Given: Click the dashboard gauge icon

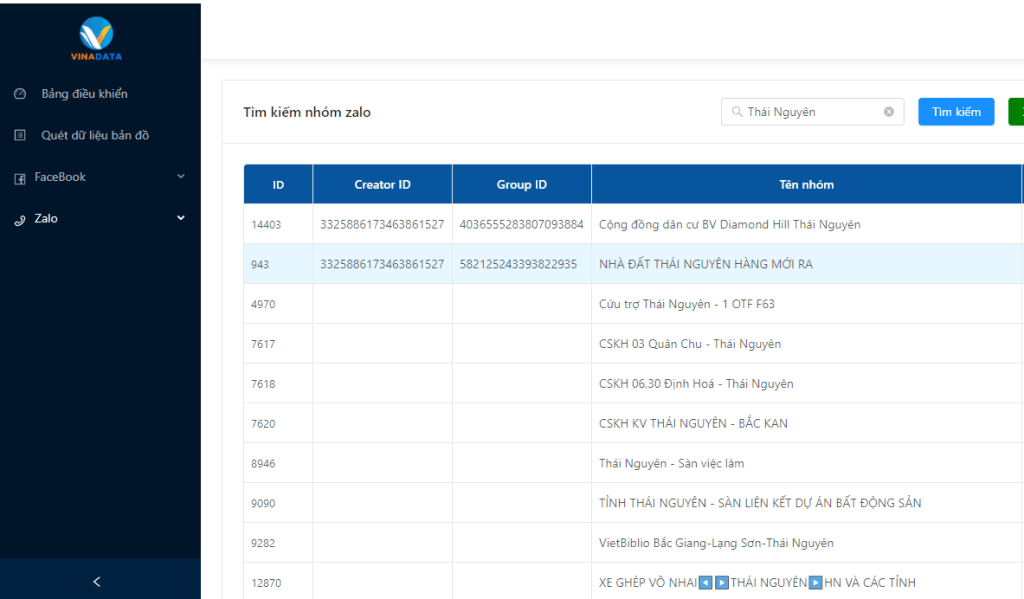Looking at the screenshot, I should pos(20,94).
